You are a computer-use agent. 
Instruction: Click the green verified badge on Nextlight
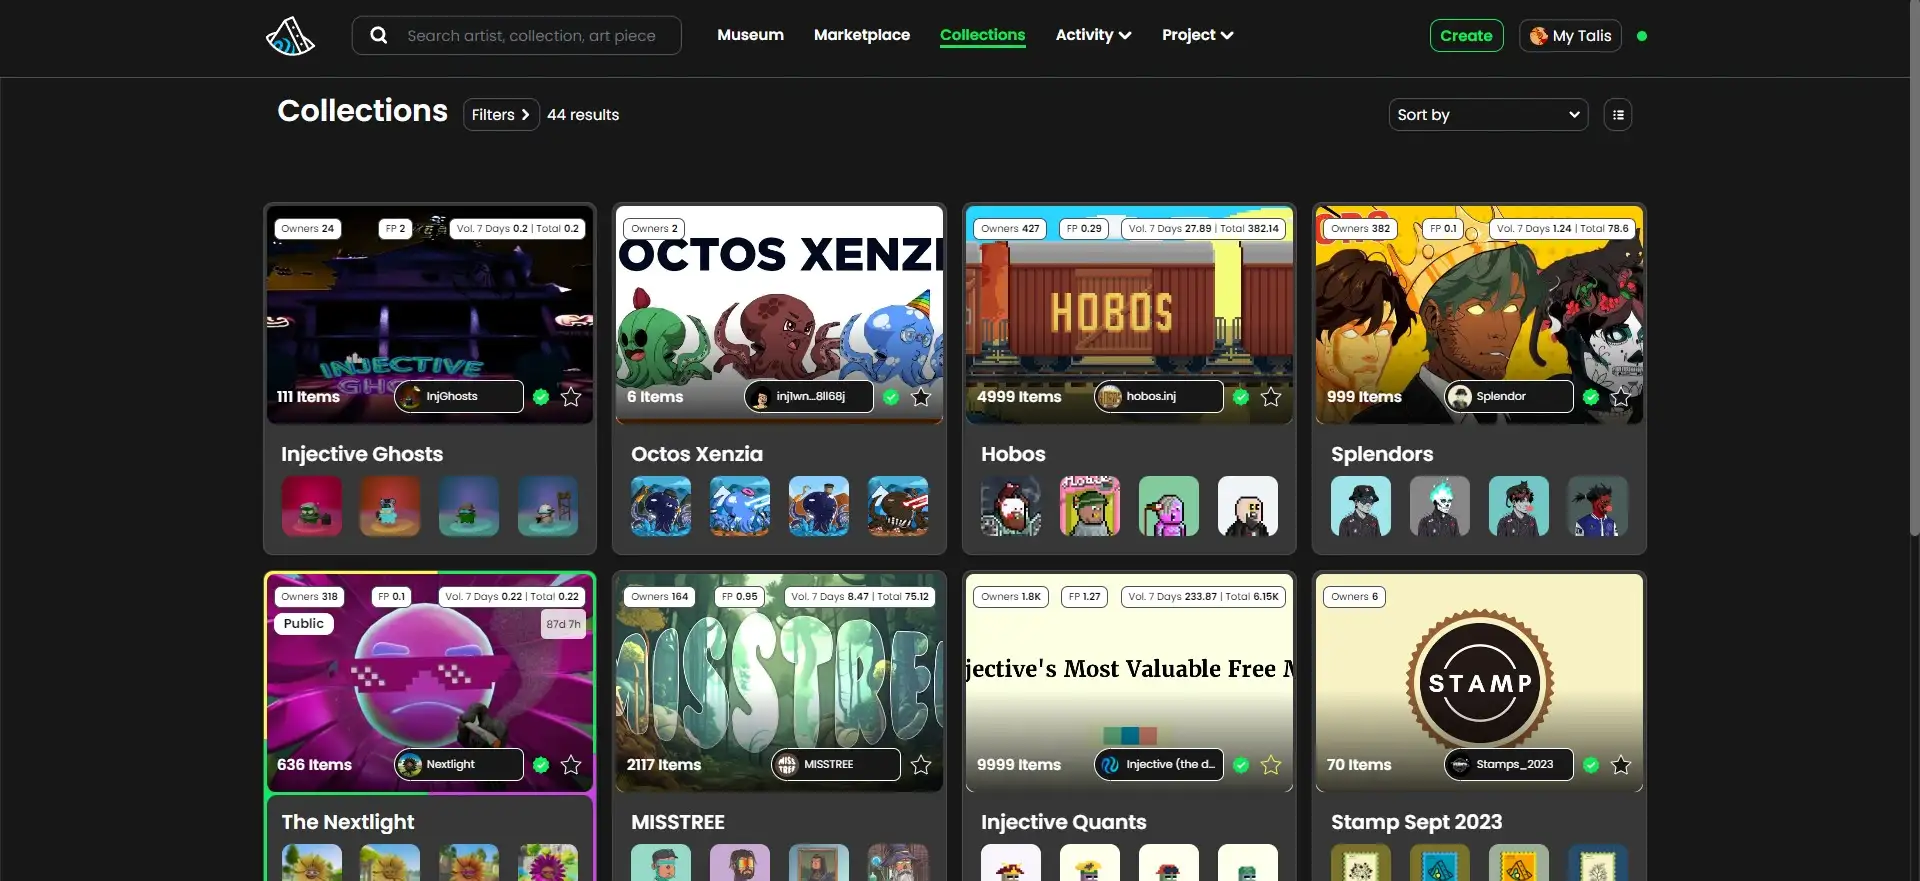pyautogui.click(x=541, y=765)
